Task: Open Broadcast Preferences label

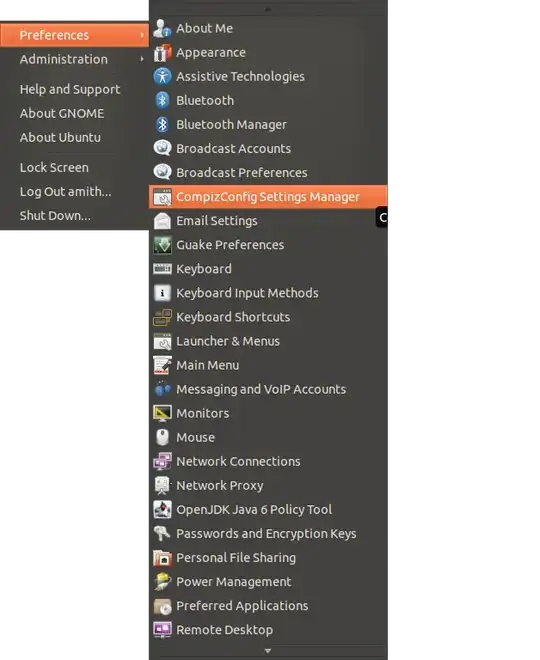Action: pos(242,173)
